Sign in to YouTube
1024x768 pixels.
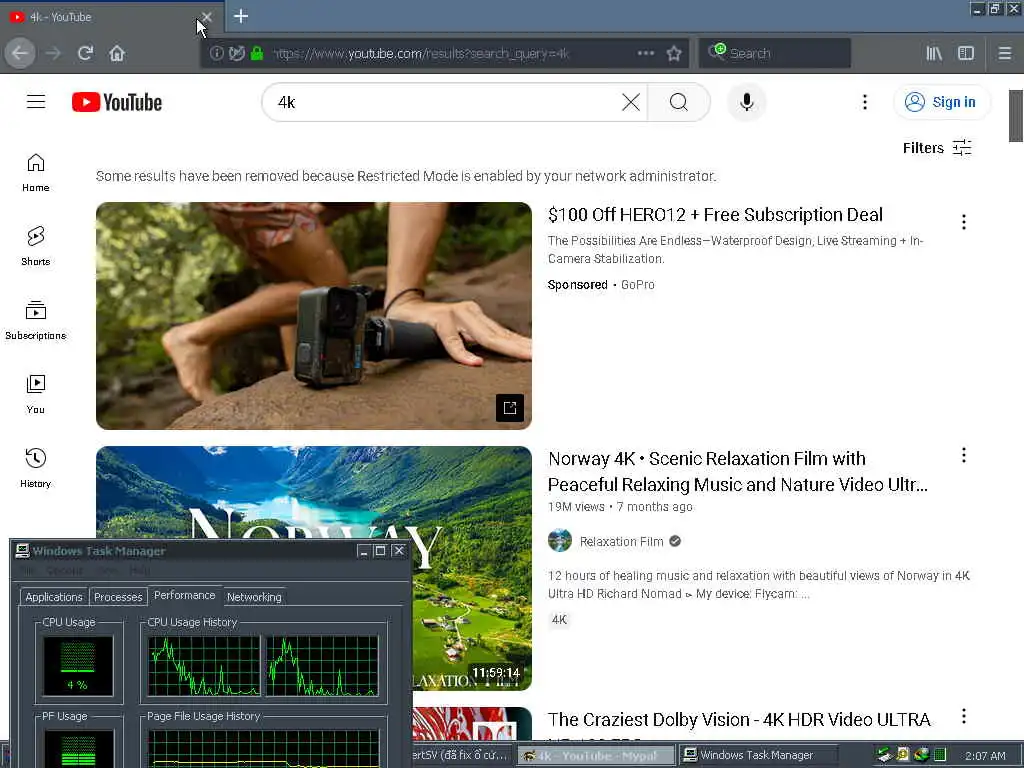pos(942,102)
